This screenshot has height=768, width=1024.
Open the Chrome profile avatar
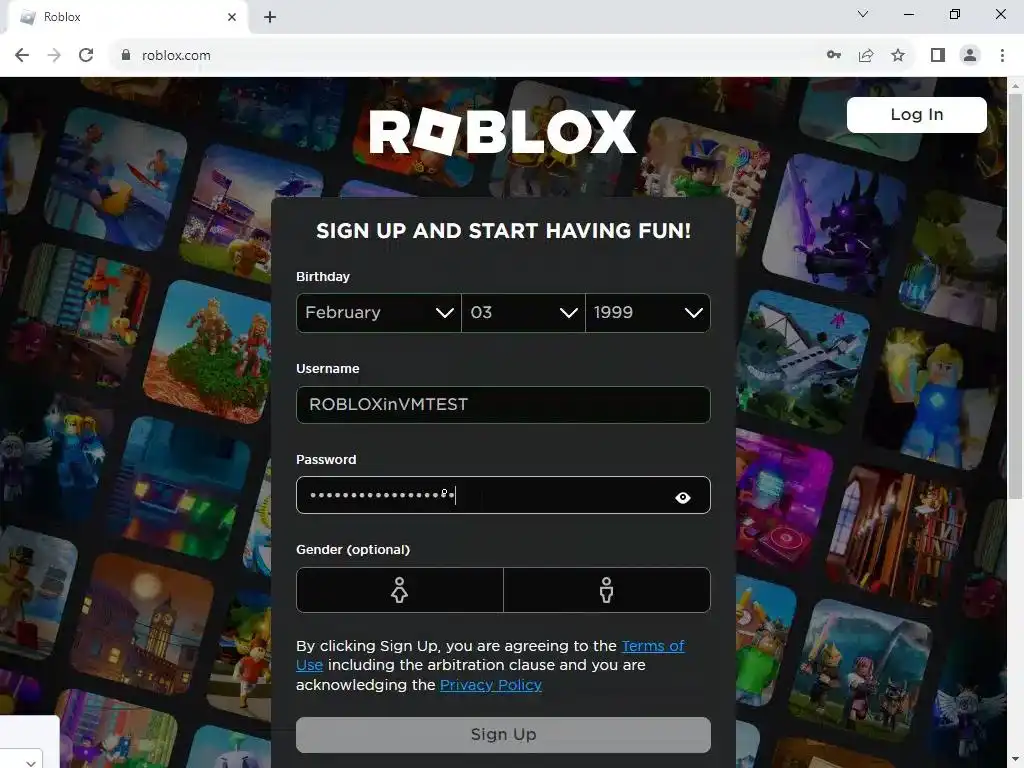coord(970,56)
